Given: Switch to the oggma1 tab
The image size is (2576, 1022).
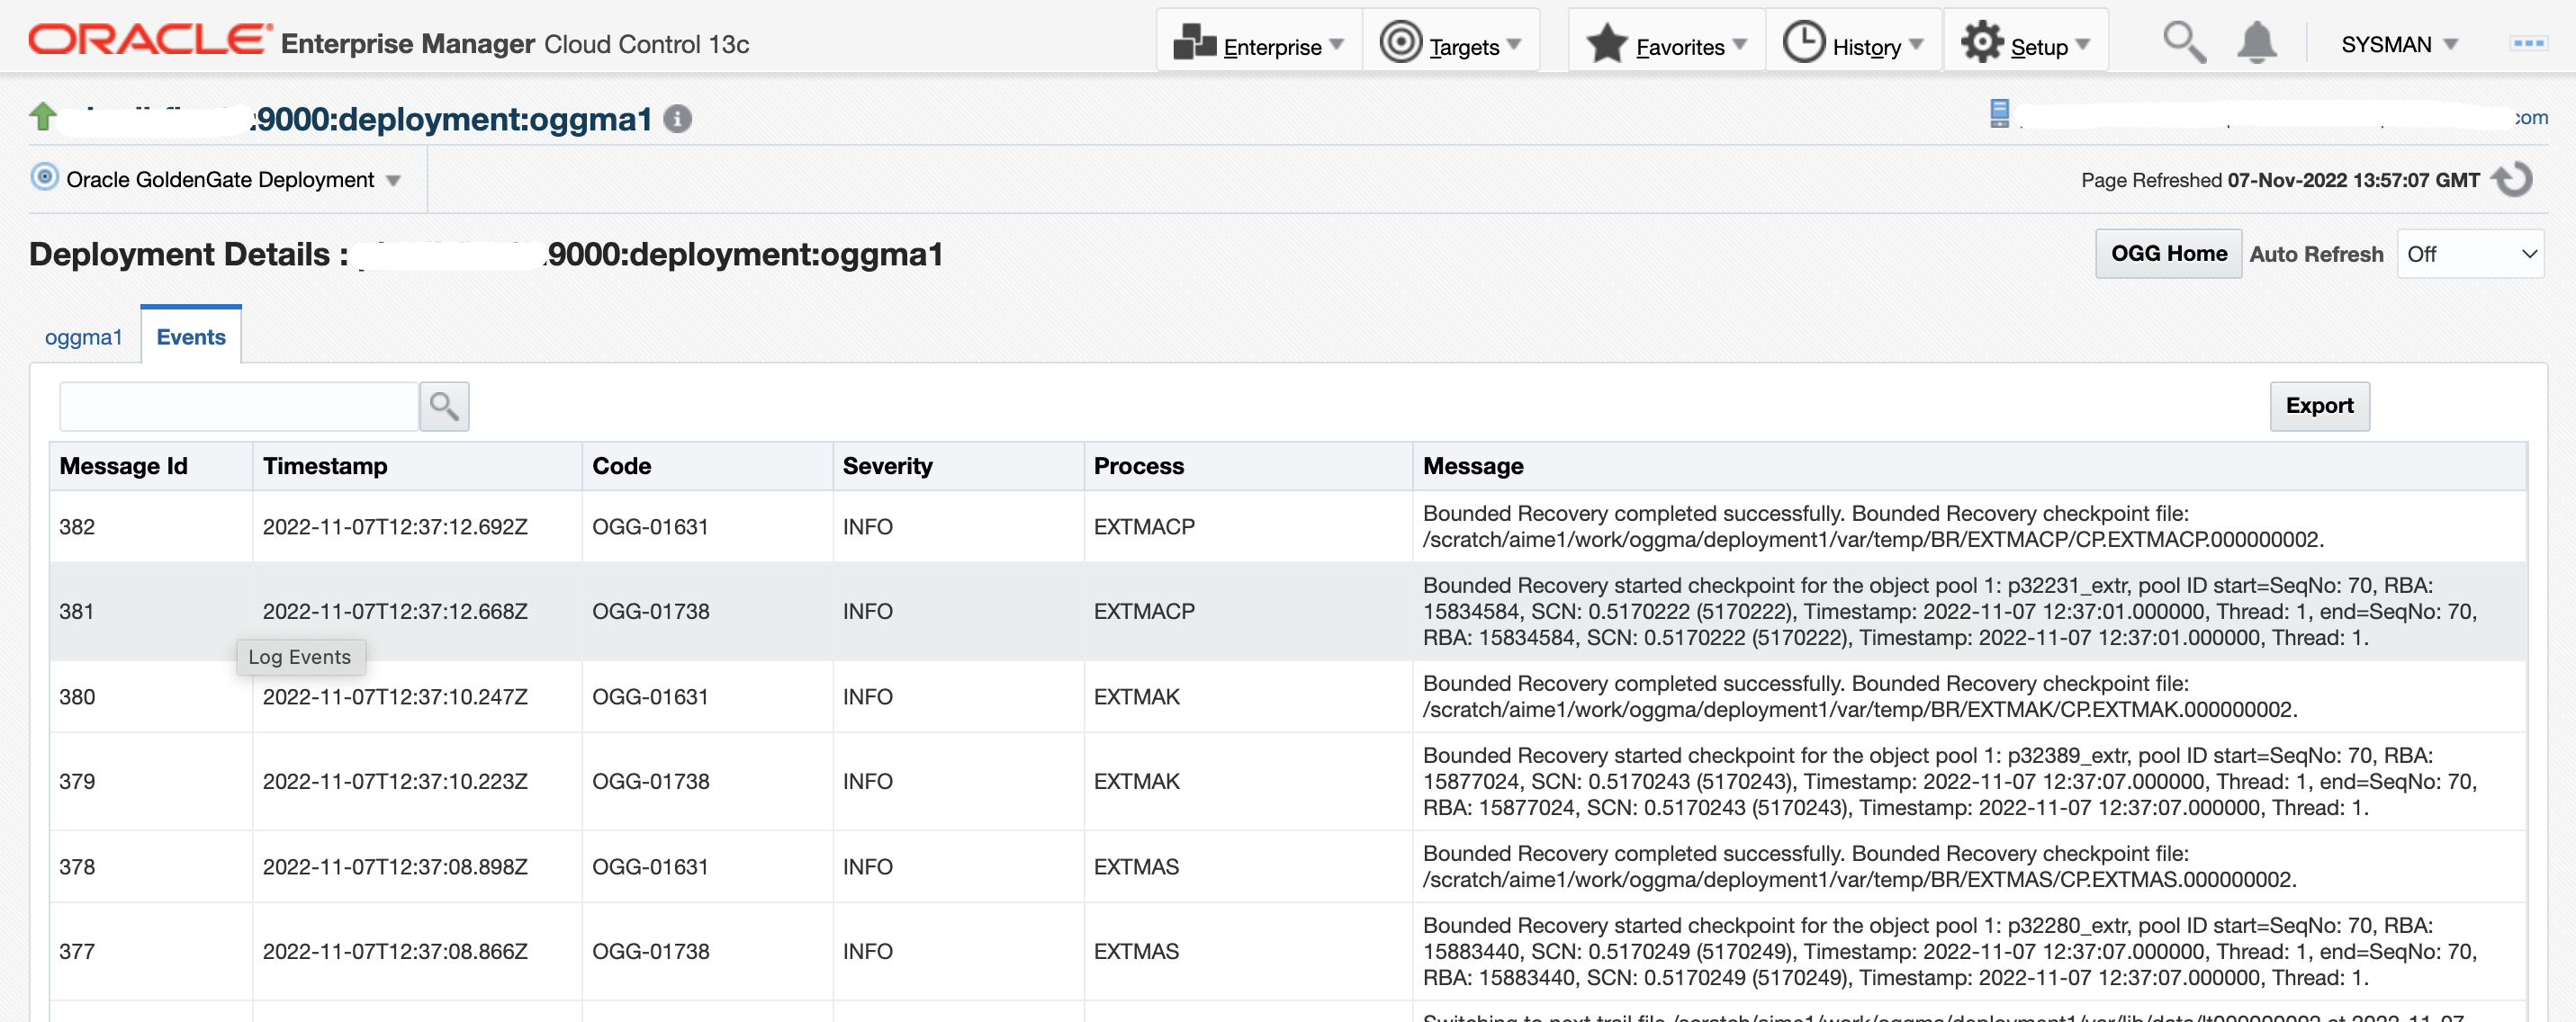Looking at the screenshot, I should click(x=83, y=337).
